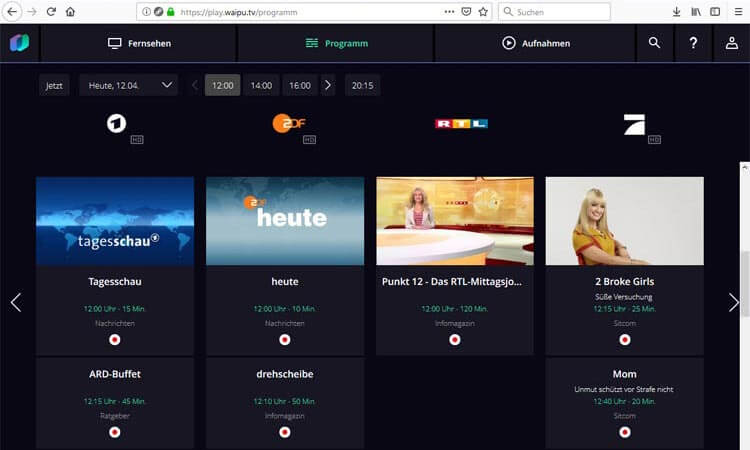
Task: Open the browser hamburger menu
Action: click(739, 12)
